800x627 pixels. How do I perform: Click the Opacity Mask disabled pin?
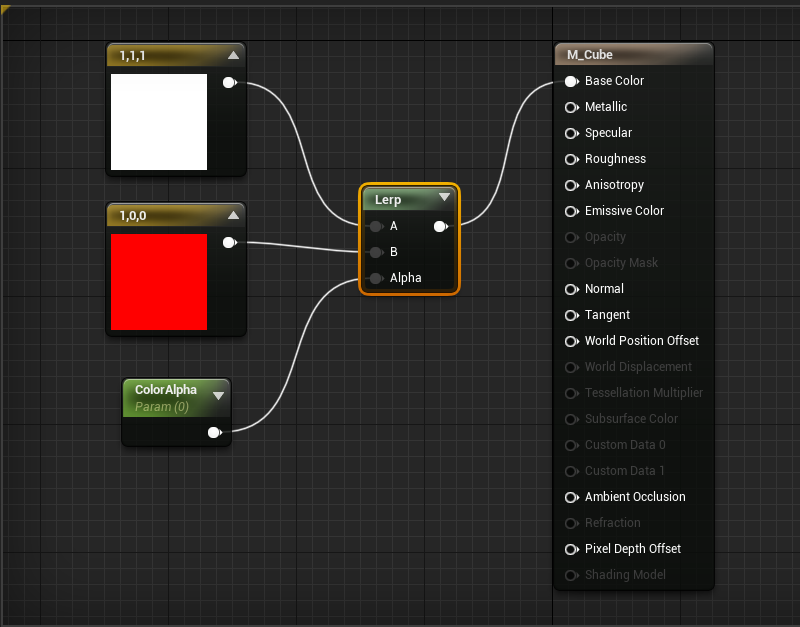571,263
